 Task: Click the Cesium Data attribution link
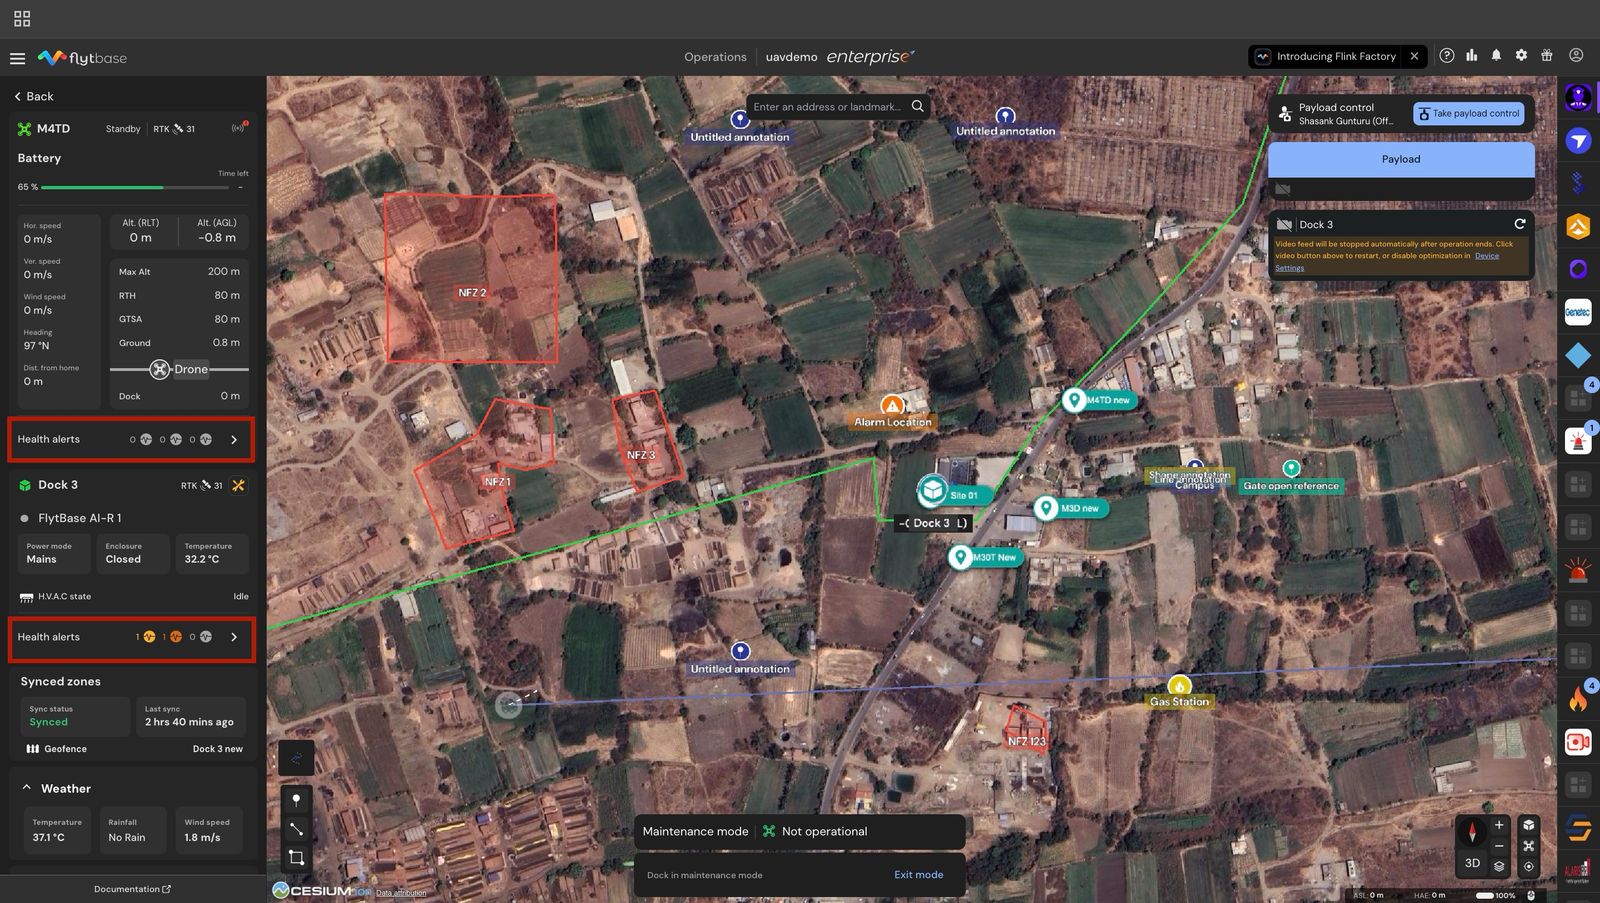401,893
